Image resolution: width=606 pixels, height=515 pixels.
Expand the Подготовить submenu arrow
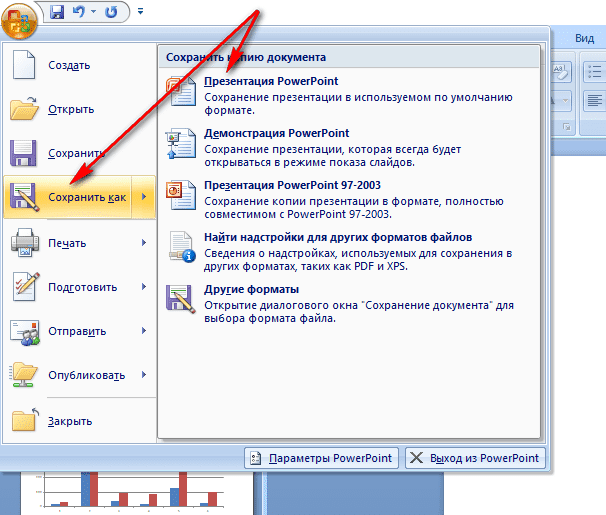[x=144, y=287]
